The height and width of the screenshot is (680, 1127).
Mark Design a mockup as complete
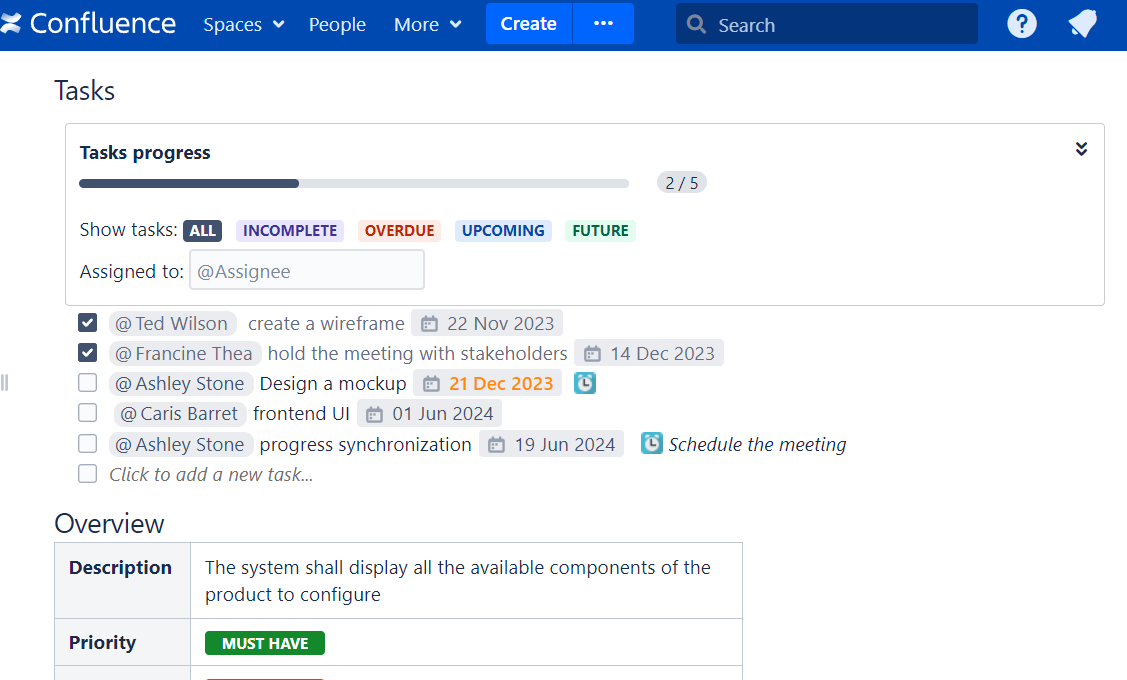point(87,382)
